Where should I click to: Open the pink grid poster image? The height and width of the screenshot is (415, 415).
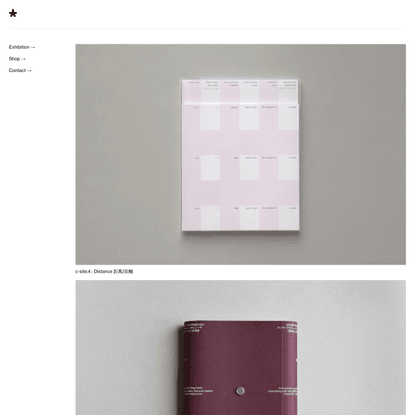240,154
